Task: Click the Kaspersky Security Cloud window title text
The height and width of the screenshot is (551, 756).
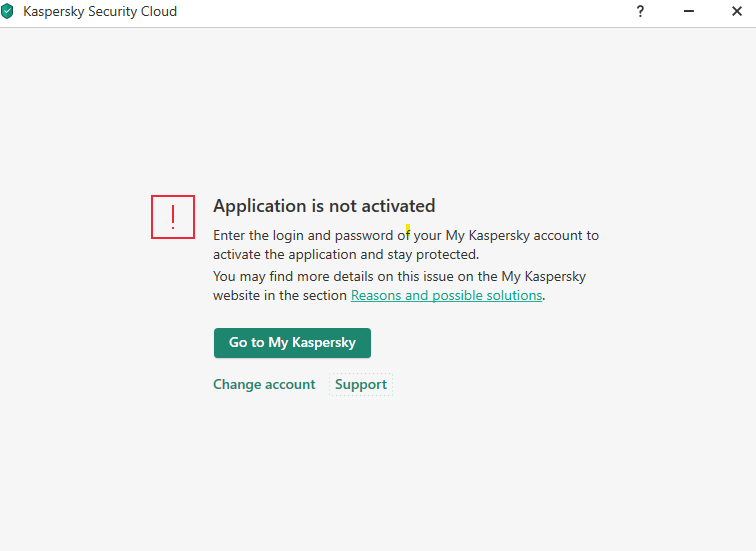Action: point(99,12)
